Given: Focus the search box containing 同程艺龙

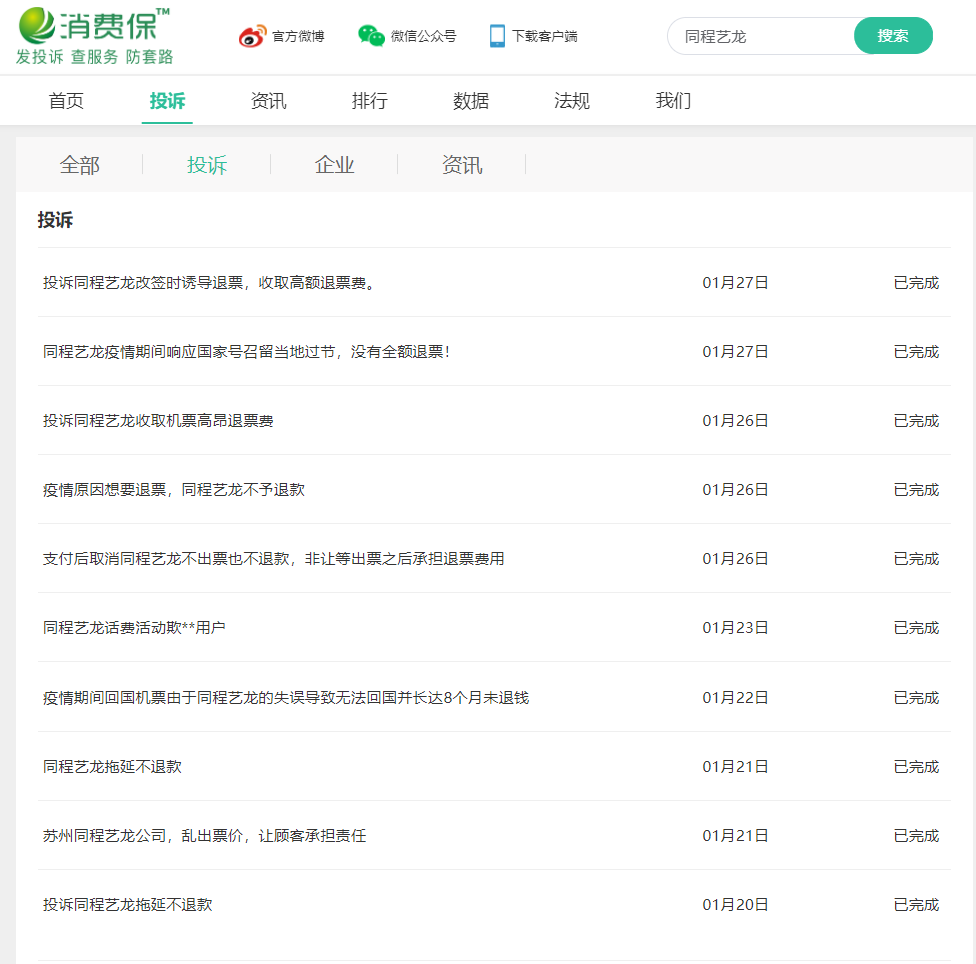Looking at the screenshot, I should pos(761,36).
